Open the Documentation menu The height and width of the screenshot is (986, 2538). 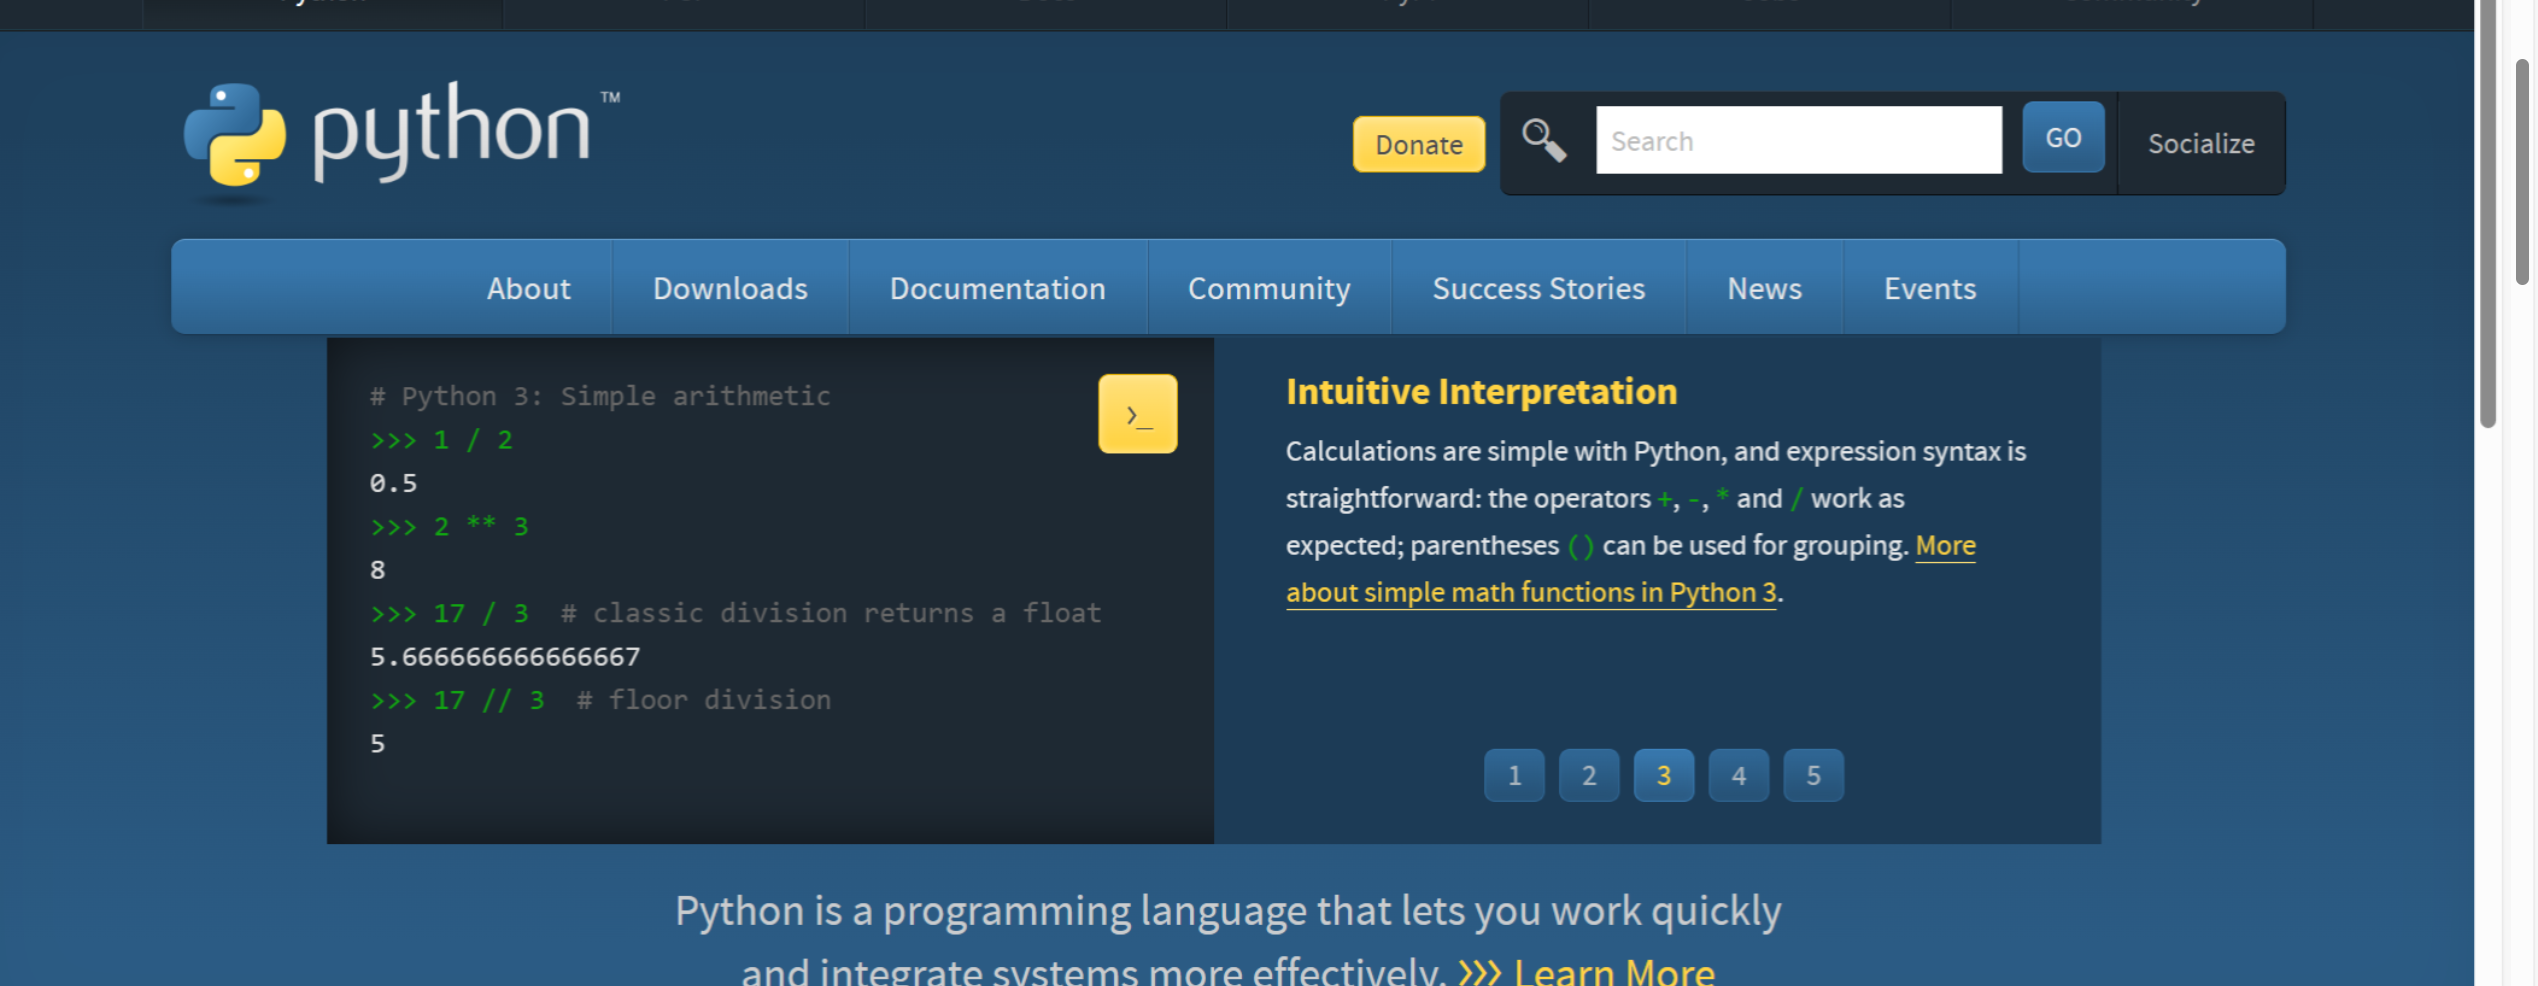coord(997,289)
